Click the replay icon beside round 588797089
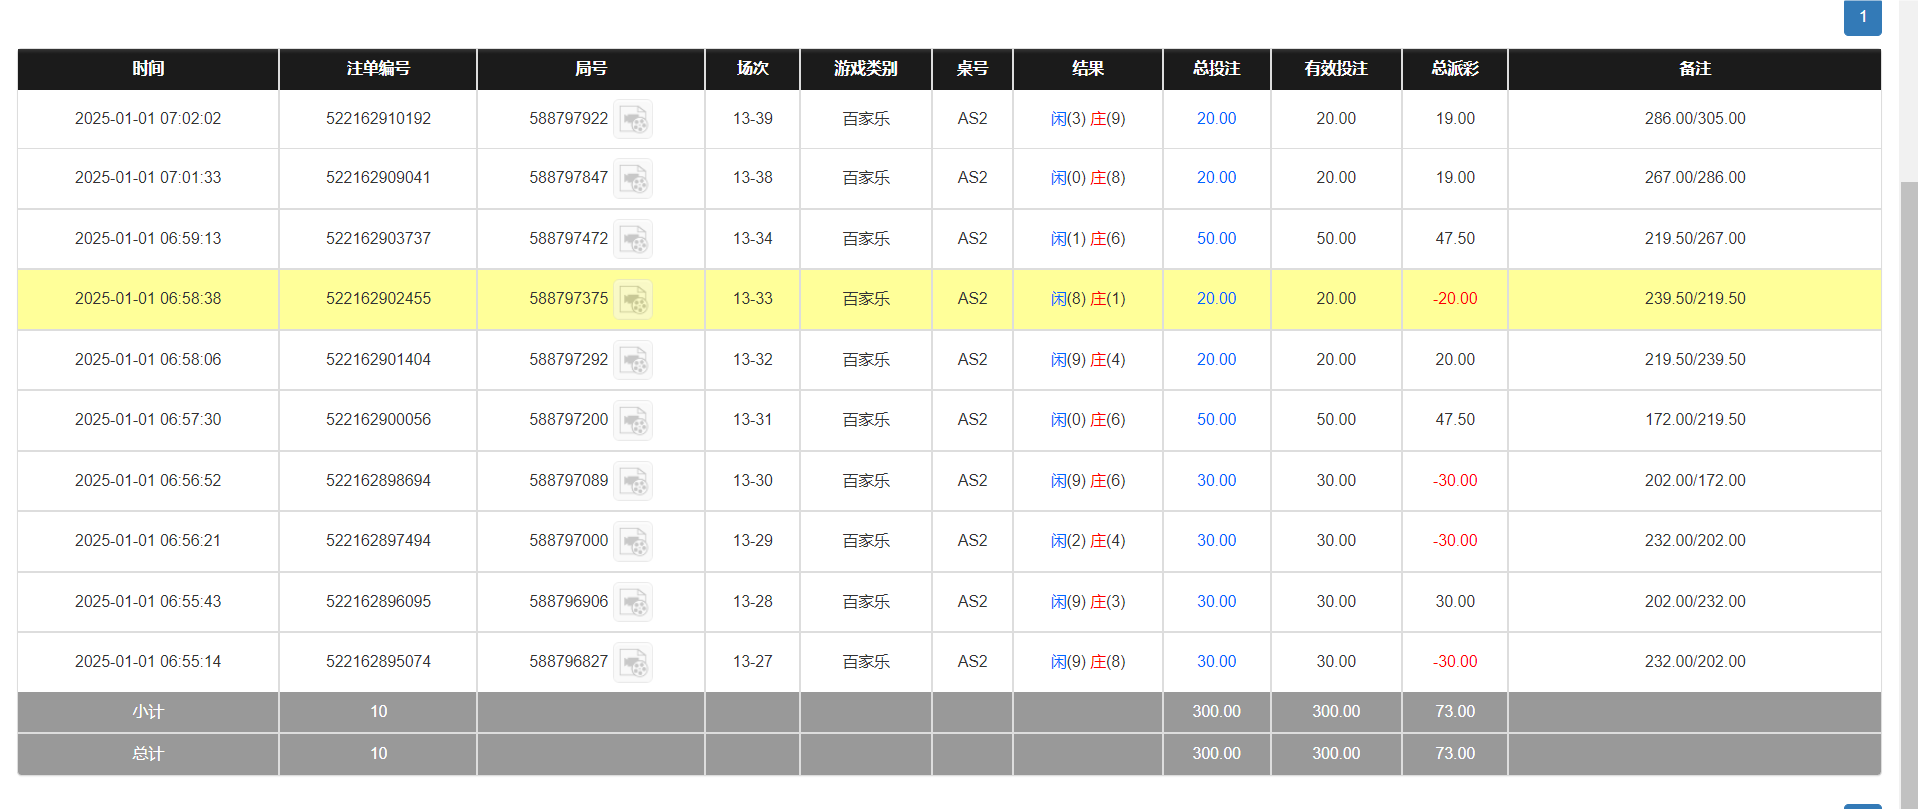The image size is (1918, 809). [633, 482]
